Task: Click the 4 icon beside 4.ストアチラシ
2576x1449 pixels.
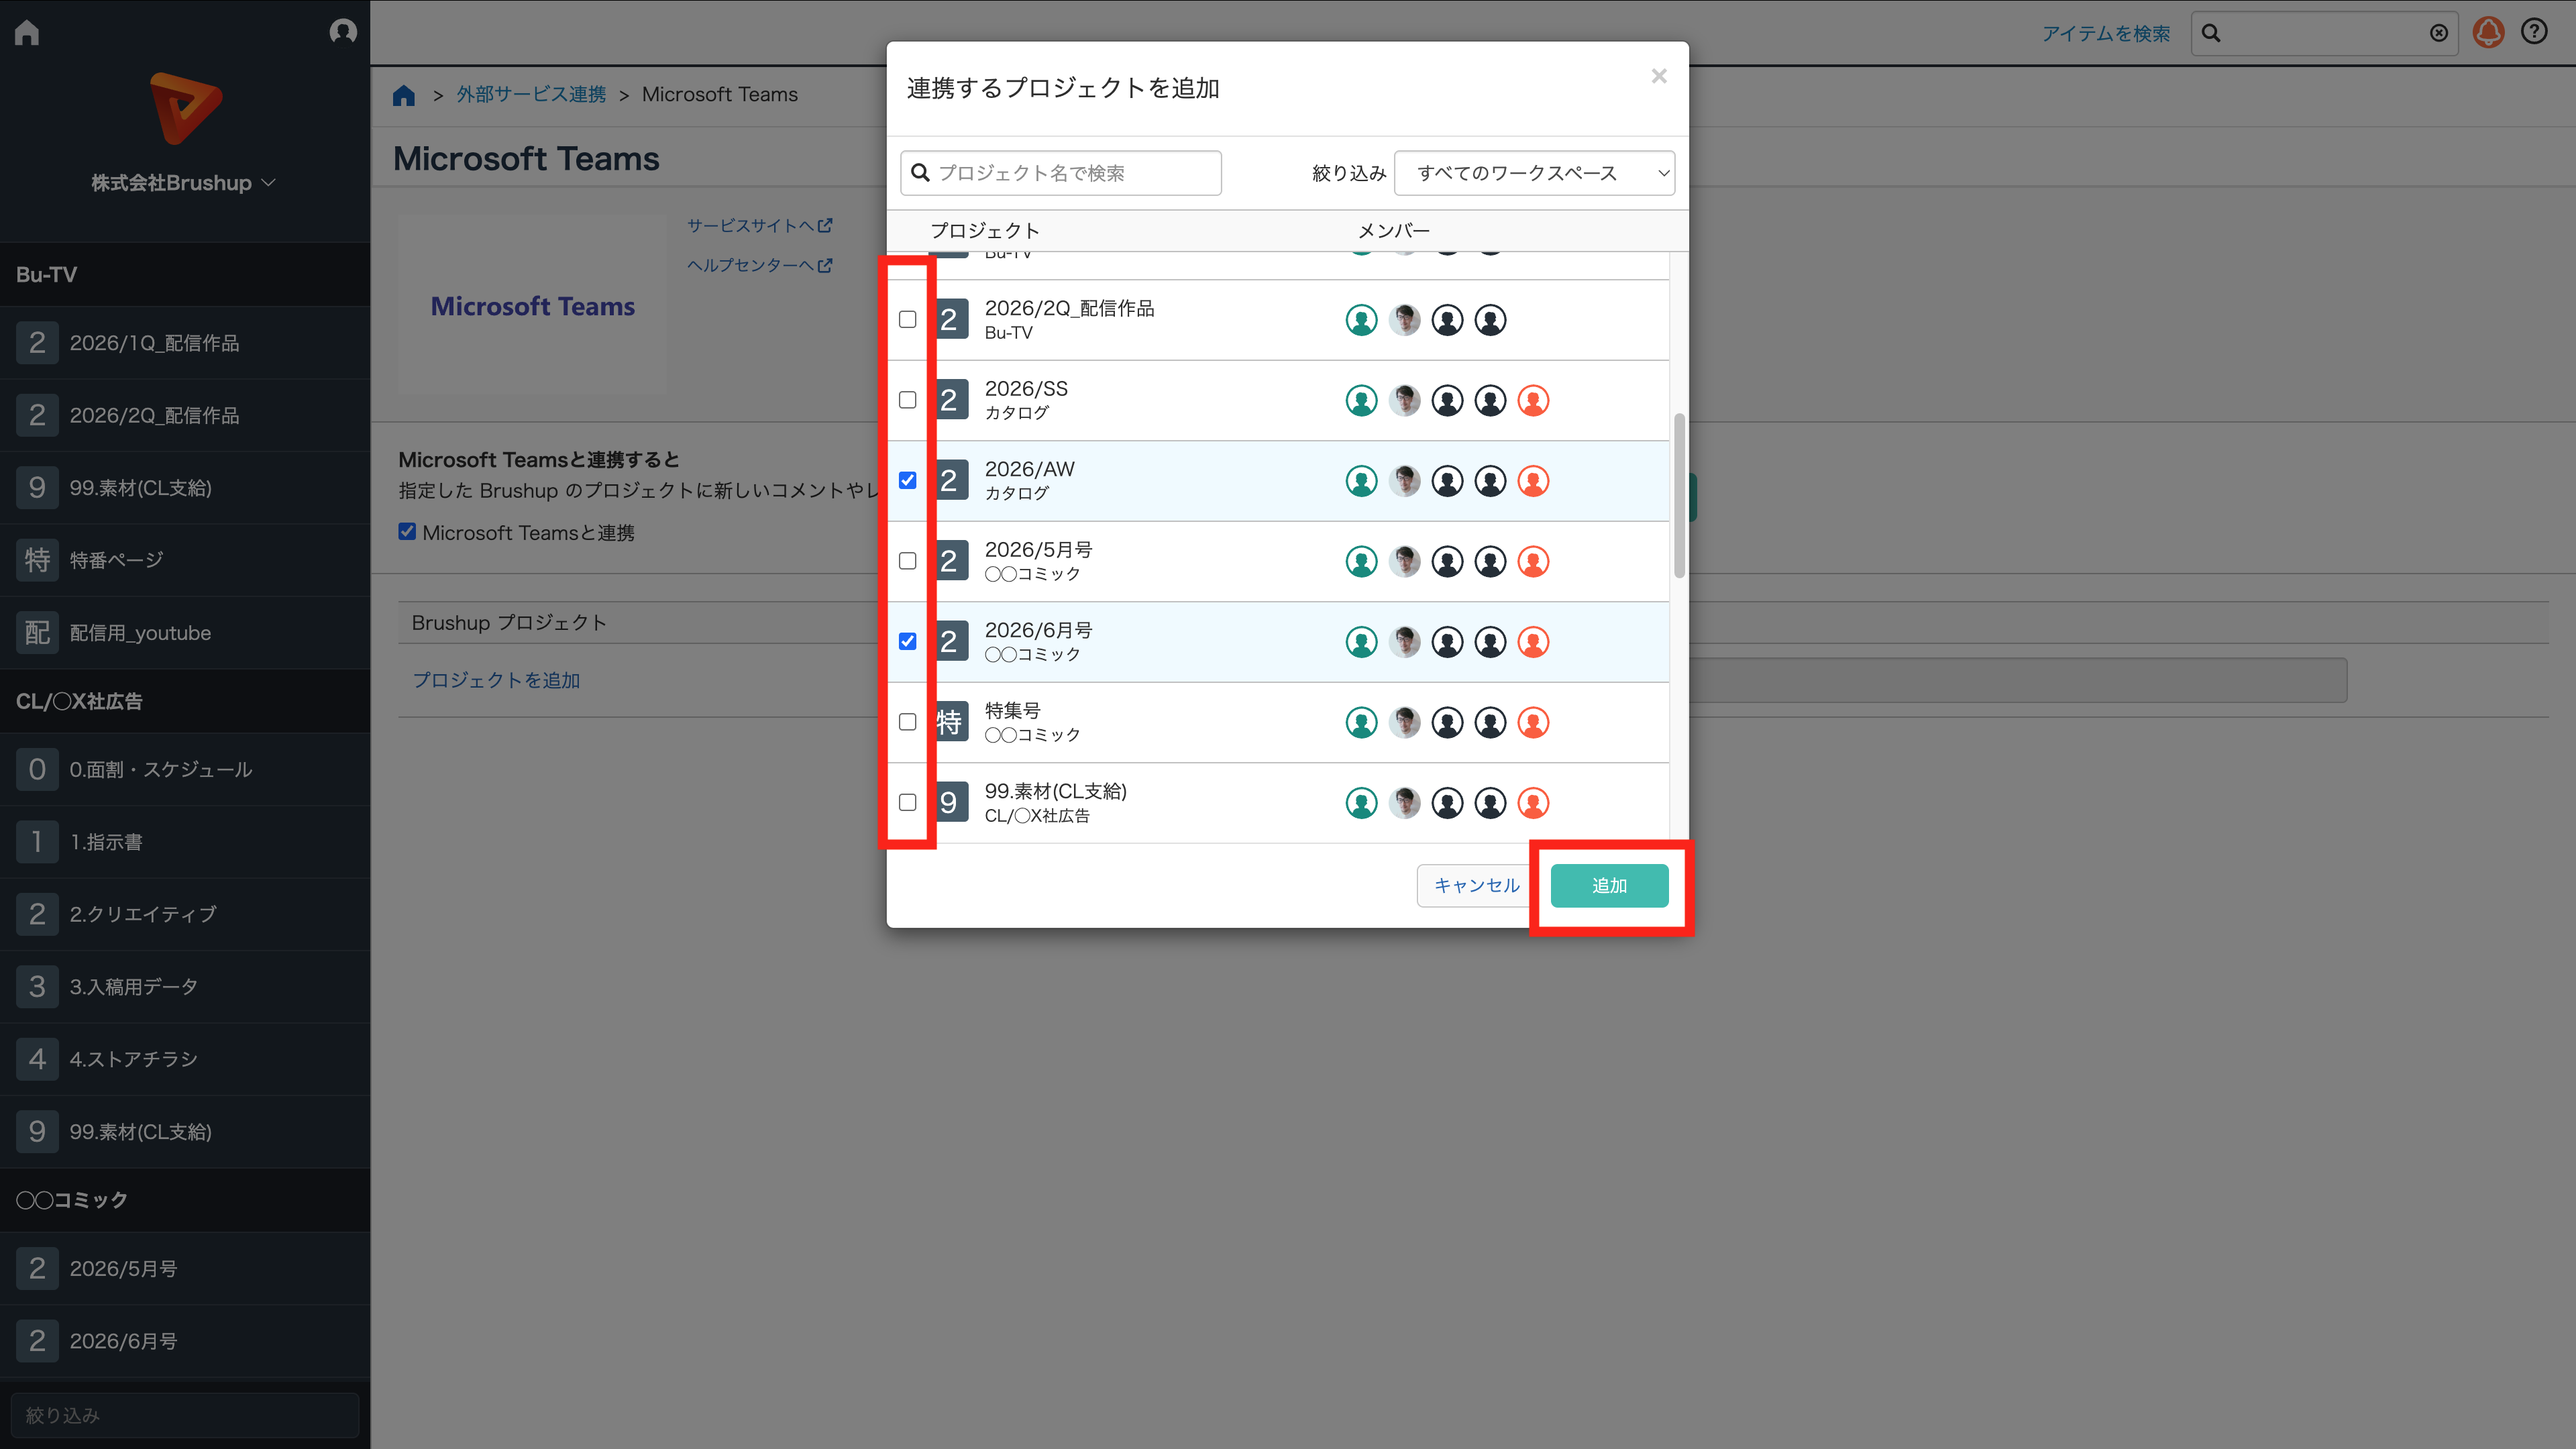Action: 37,1059
